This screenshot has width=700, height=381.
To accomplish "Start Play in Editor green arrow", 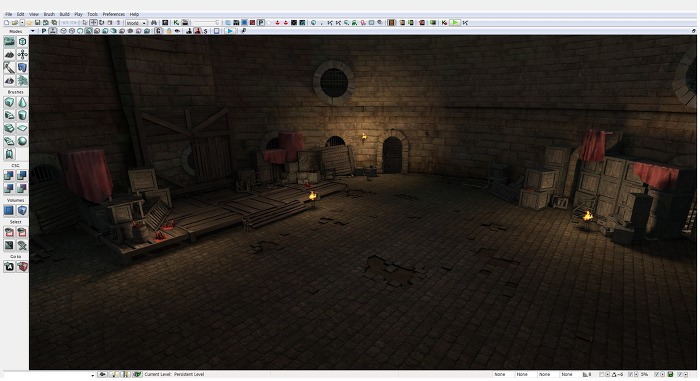I will [x=454, y=22].
